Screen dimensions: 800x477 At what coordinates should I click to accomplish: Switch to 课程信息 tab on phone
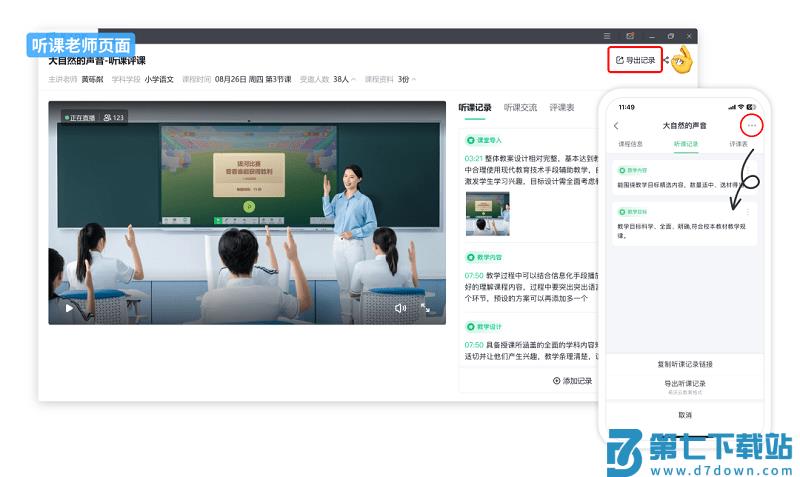pyautogui.click(x=631, y=144)
